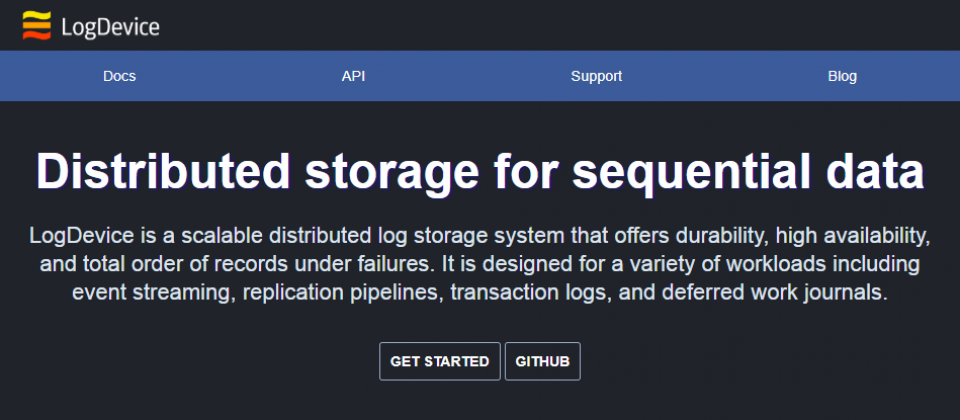
Task: Click the GET STARTED button
Action: tap(440, 361)
